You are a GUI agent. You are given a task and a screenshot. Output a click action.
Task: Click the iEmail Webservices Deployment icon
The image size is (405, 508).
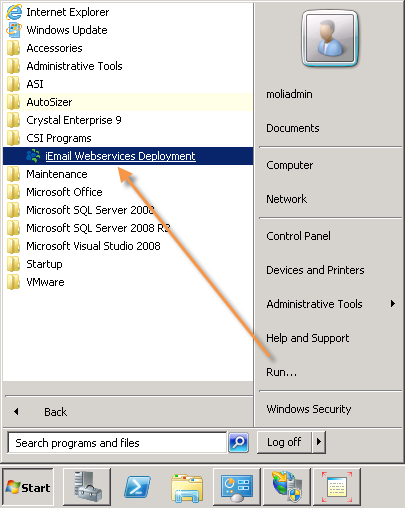[x=33, y=156]
